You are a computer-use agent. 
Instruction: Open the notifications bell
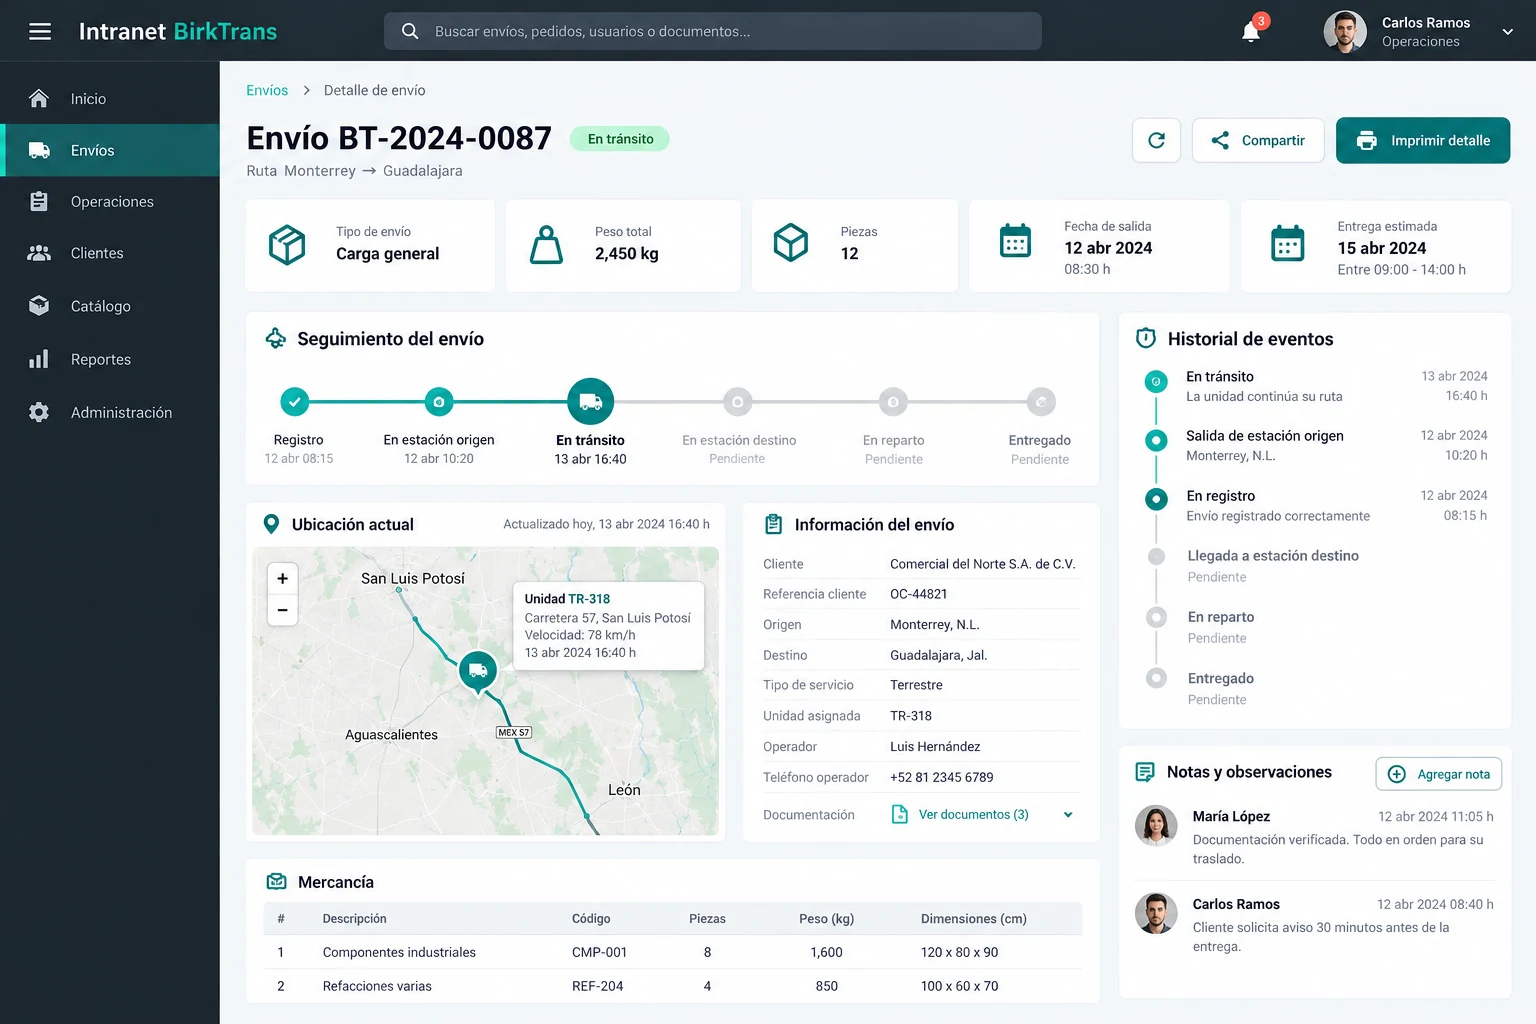coord(1251,31)
